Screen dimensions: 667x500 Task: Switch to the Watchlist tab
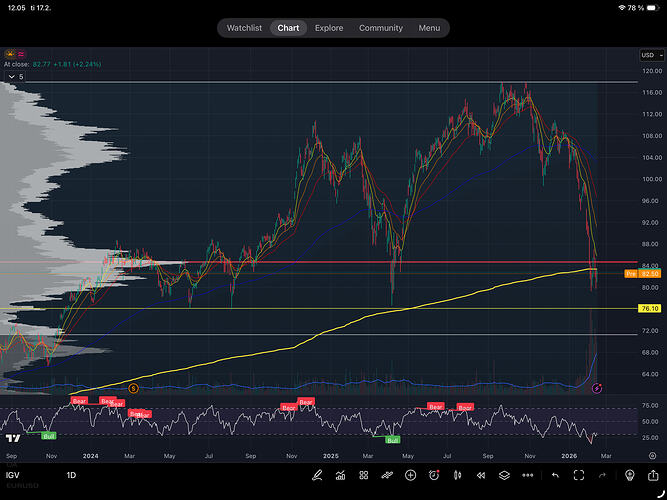pos(244,28)
